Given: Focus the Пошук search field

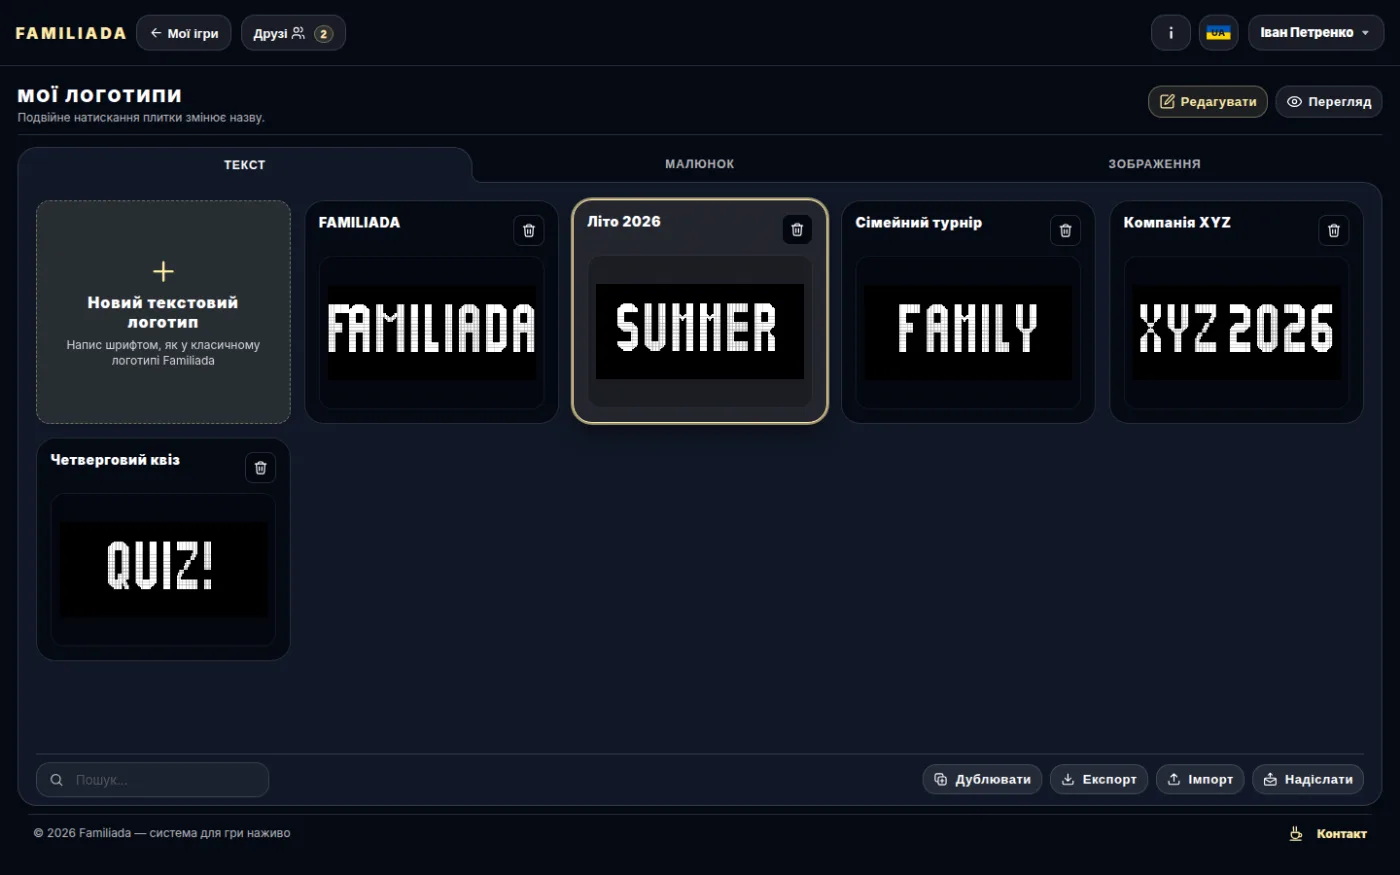Looking at the screenshot, I should tap(153, 780).
